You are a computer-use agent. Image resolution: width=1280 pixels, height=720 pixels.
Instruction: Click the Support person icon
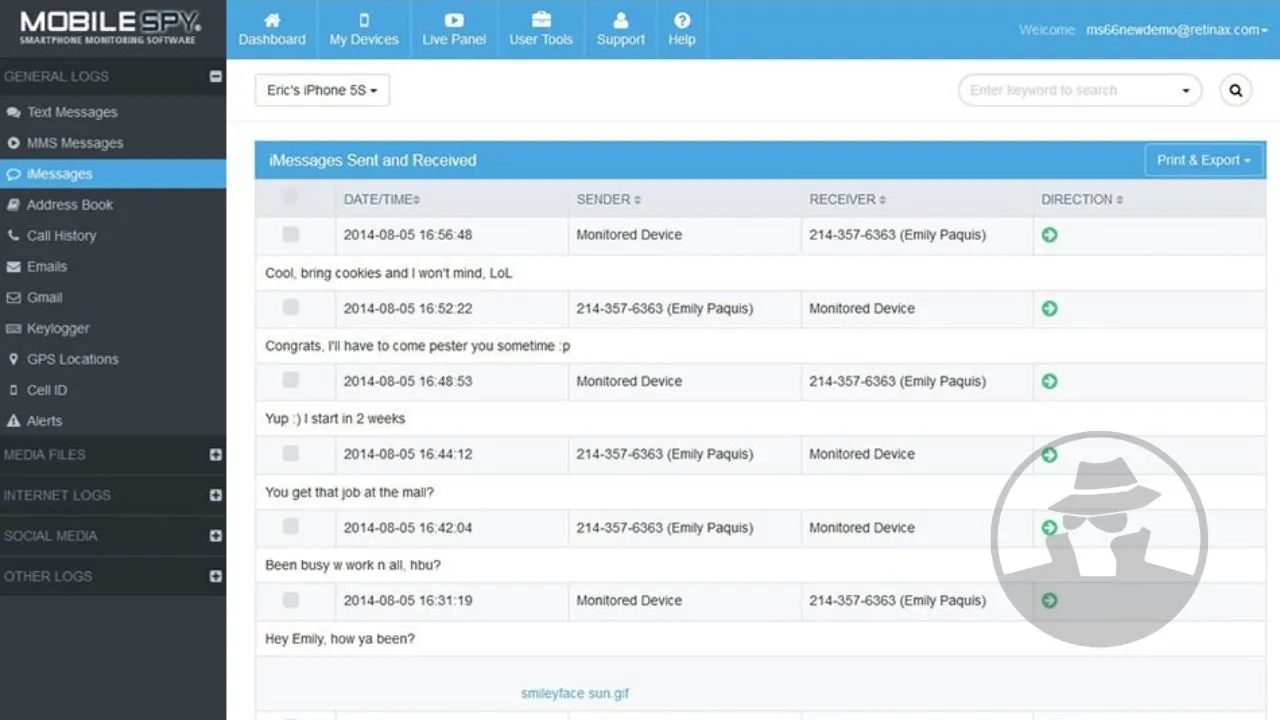click(x=621, y=20)
